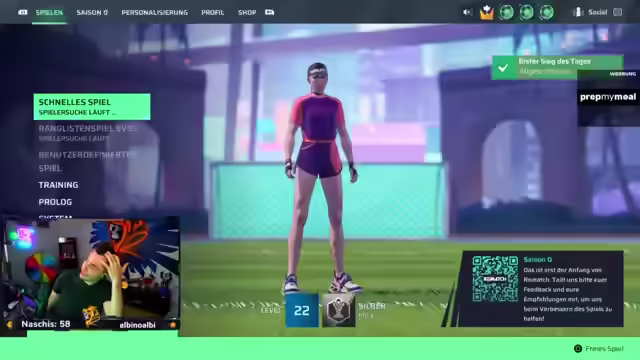Open the SHOP tab
640x360 pixels.
(247, 13)
